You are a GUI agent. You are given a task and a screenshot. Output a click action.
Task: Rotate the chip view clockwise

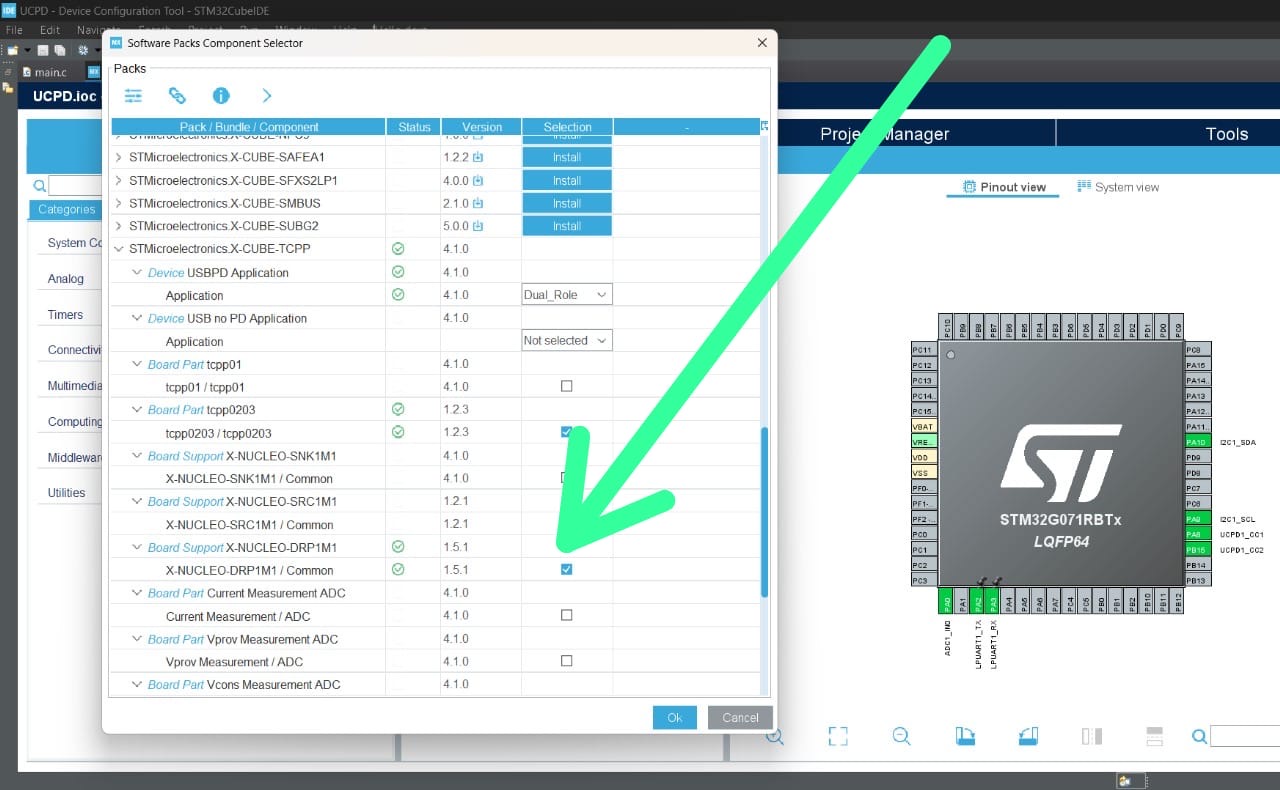pyautogui.click(x=965, y=735)
